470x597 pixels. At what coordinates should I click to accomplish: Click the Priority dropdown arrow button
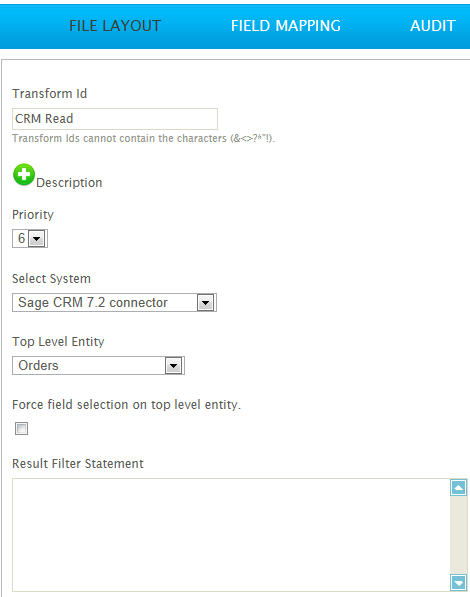37,239
